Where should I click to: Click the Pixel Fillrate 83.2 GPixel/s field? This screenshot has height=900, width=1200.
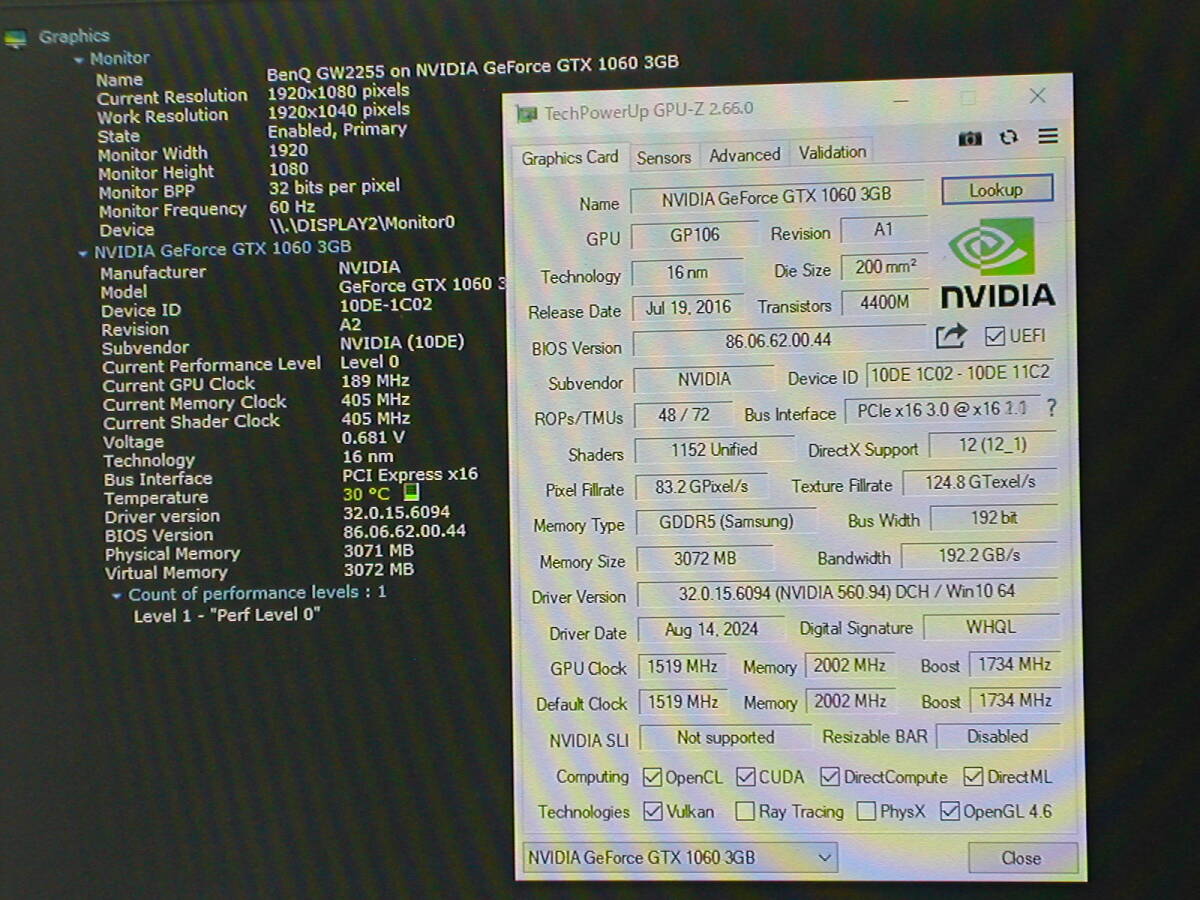coord(700,486)
